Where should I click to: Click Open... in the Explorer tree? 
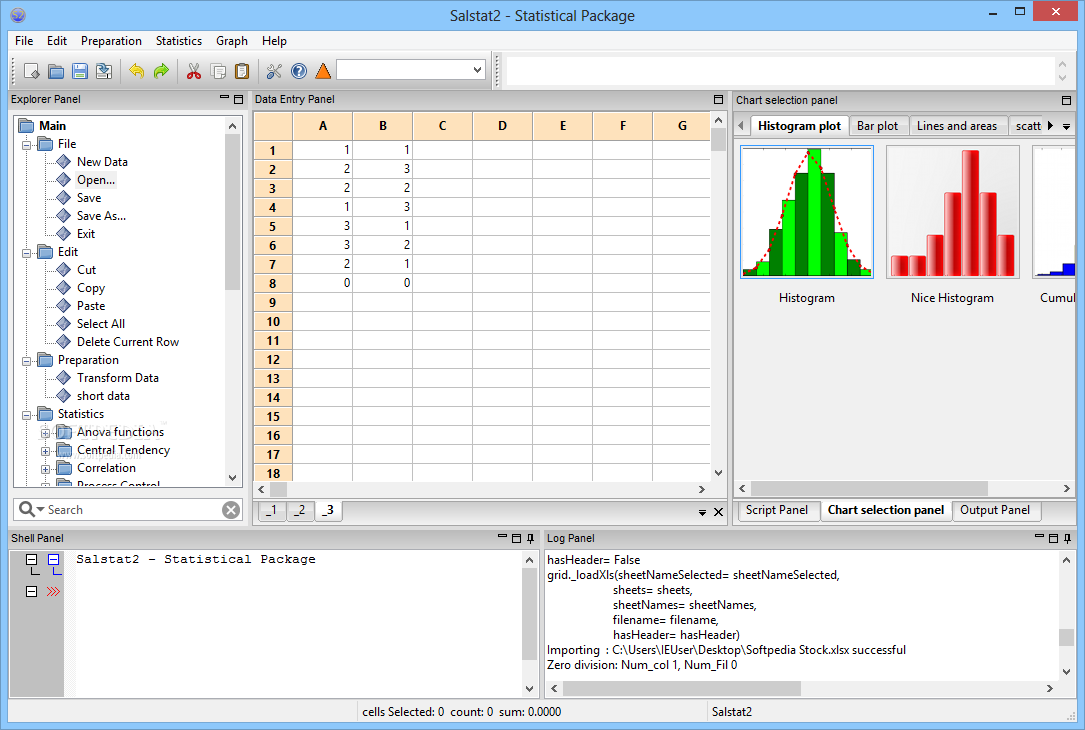click(x=95, y=180)
